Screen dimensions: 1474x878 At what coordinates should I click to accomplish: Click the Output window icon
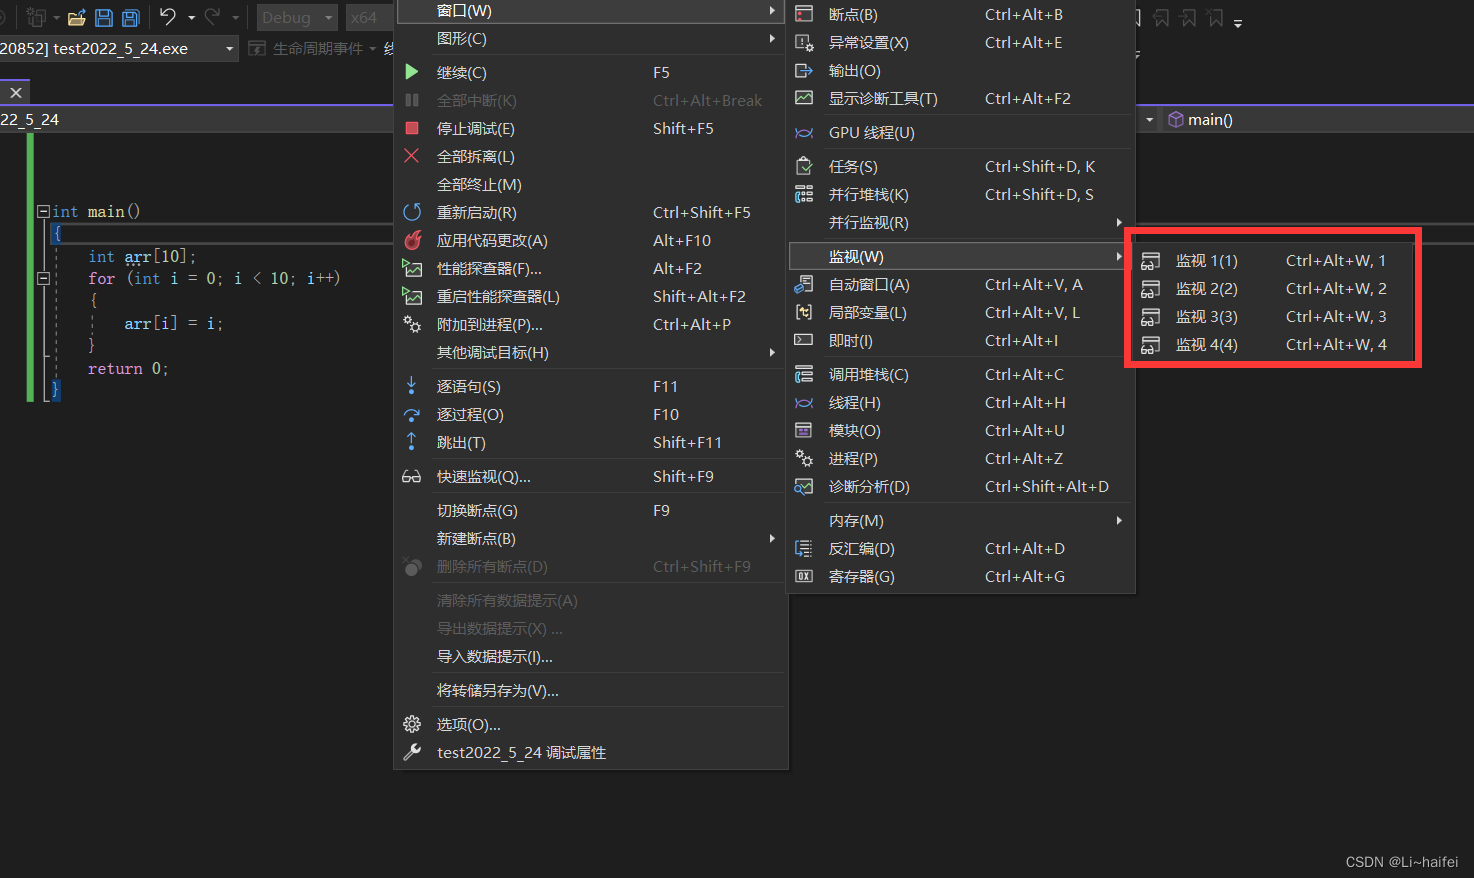tap(803, 70)
